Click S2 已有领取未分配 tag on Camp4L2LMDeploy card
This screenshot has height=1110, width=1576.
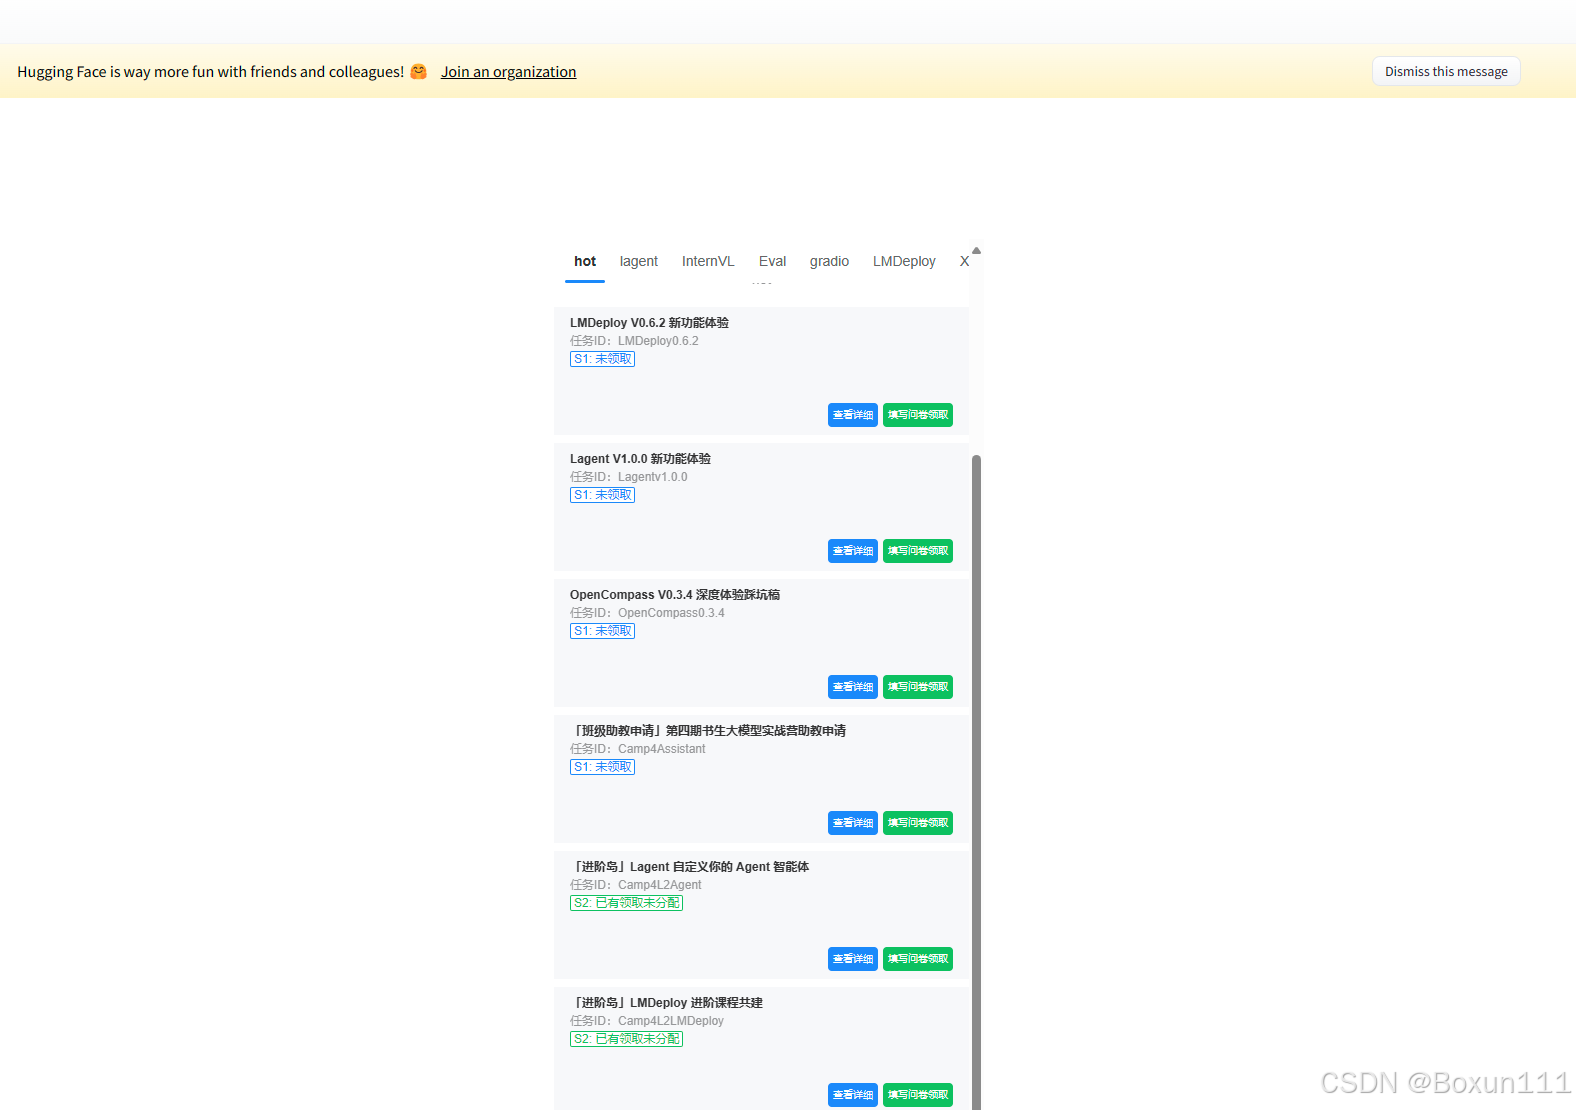click(626, 1039)
